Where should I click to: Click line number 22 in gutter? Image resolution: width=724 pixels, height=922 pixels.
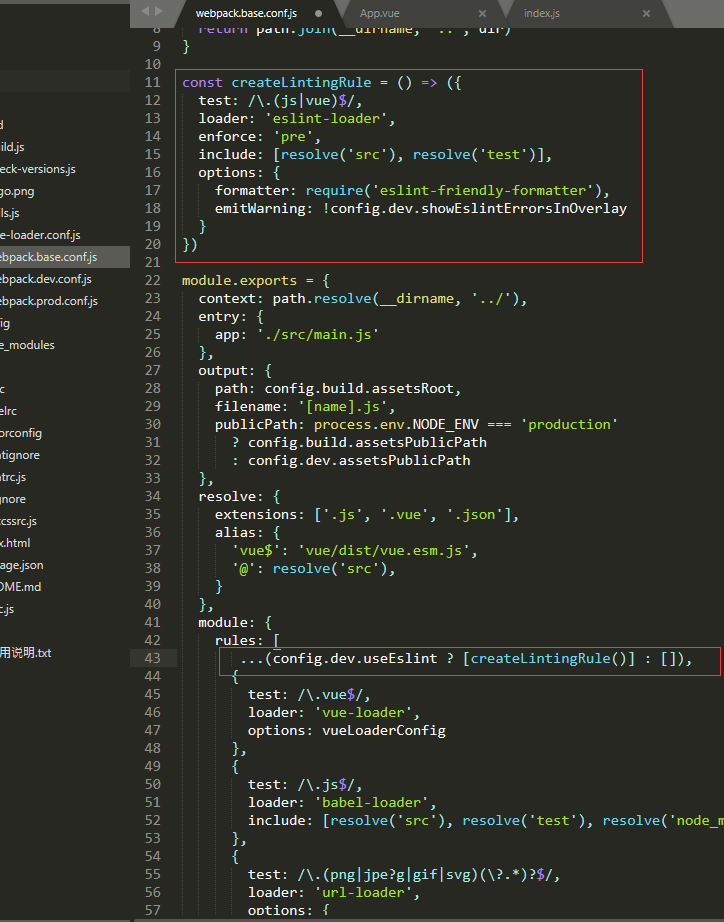pos(152,280)
